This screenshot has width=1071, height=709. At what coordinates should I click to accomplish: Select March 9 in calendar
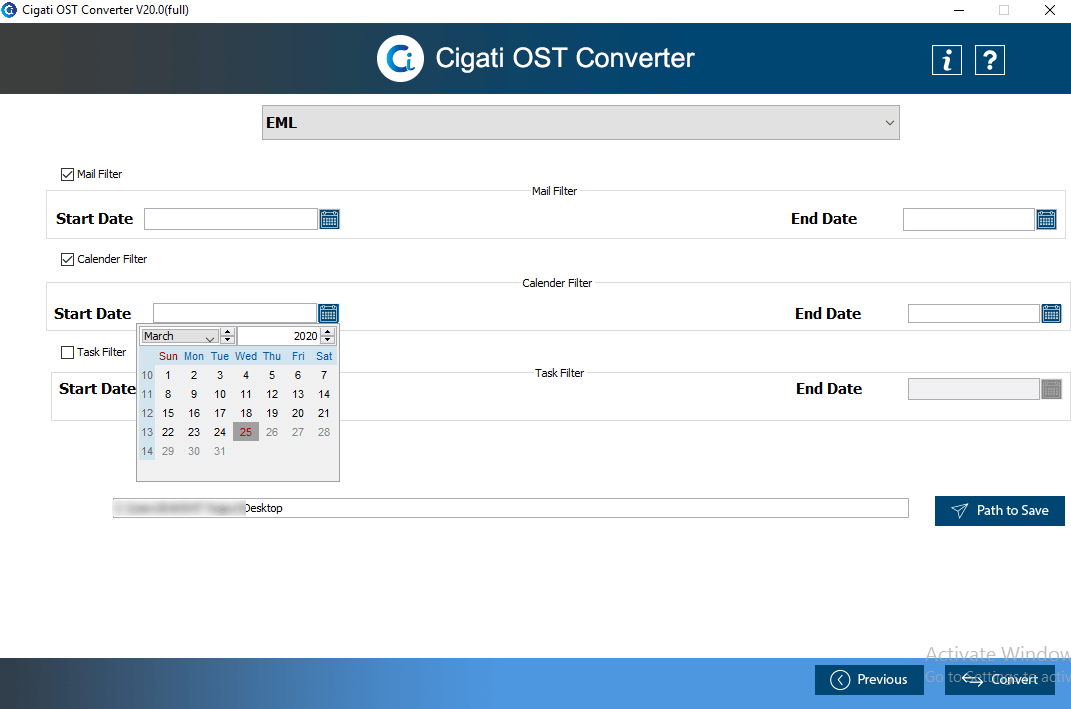194,394
